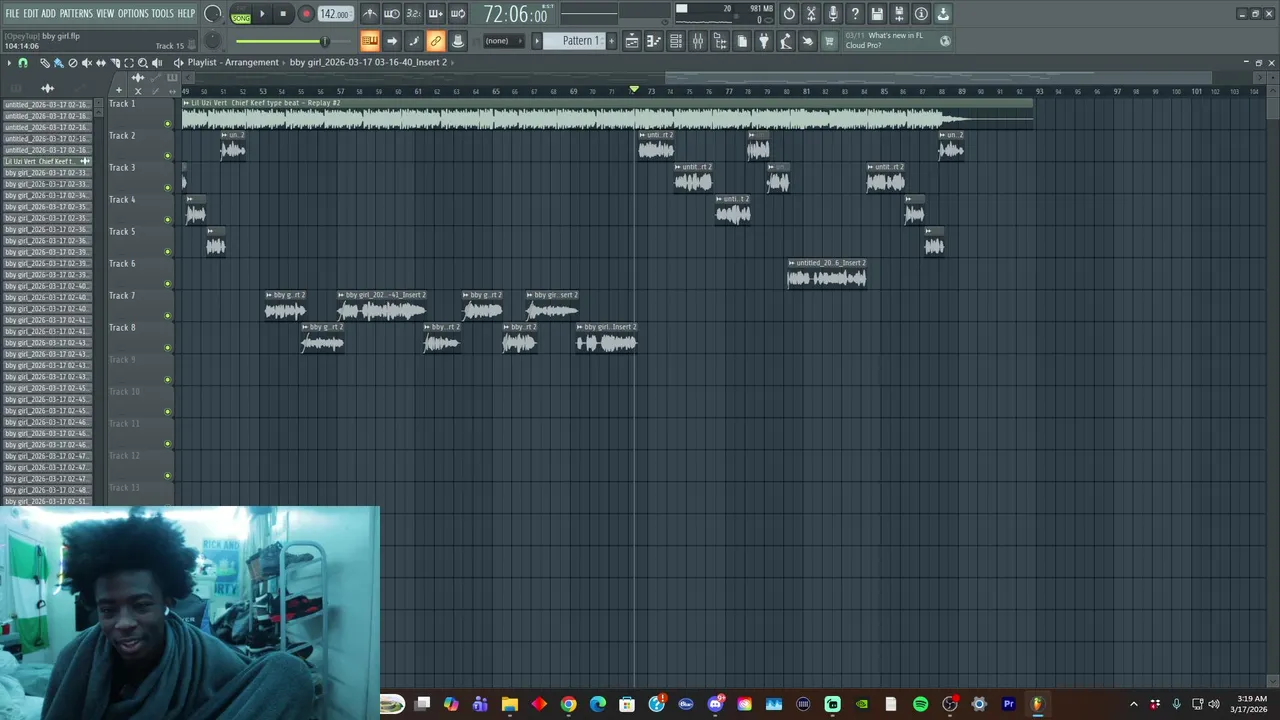The width and height of the screenshot is (1280, 720).
Task: Select the Paint brush tool in Playlist
Action: click(58, 62)
